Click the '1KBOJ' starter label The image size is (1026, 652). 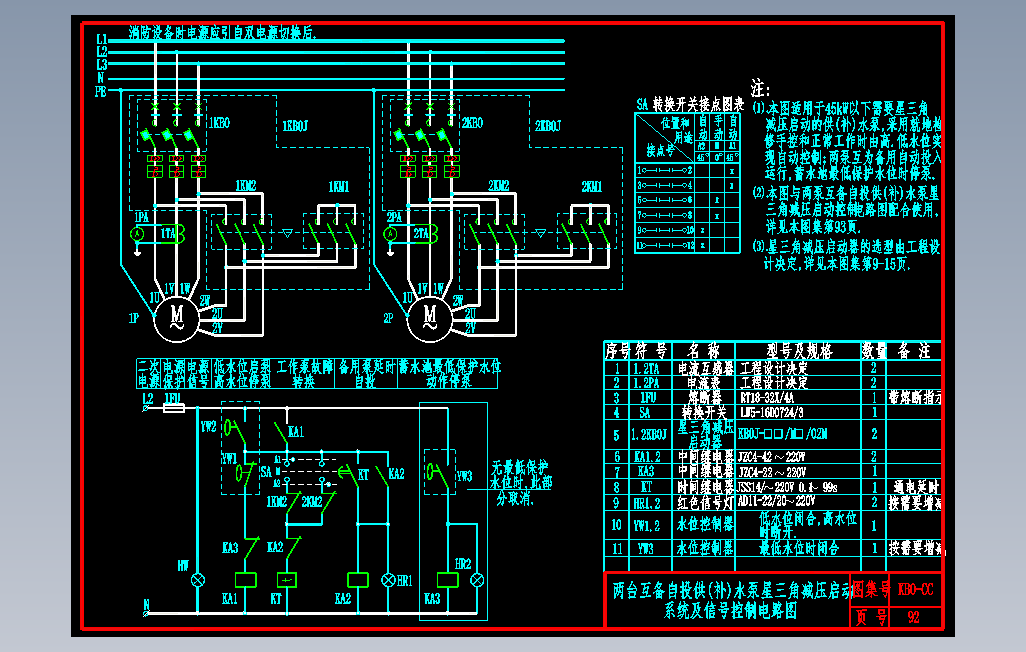[x=295, y=126]
